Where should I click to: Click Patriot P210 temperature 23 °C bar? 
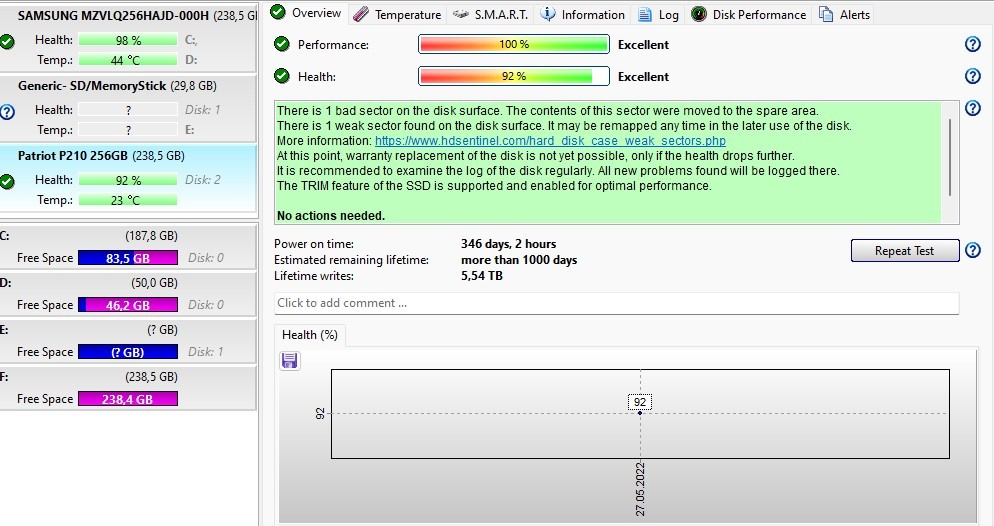tap(128, 200)
